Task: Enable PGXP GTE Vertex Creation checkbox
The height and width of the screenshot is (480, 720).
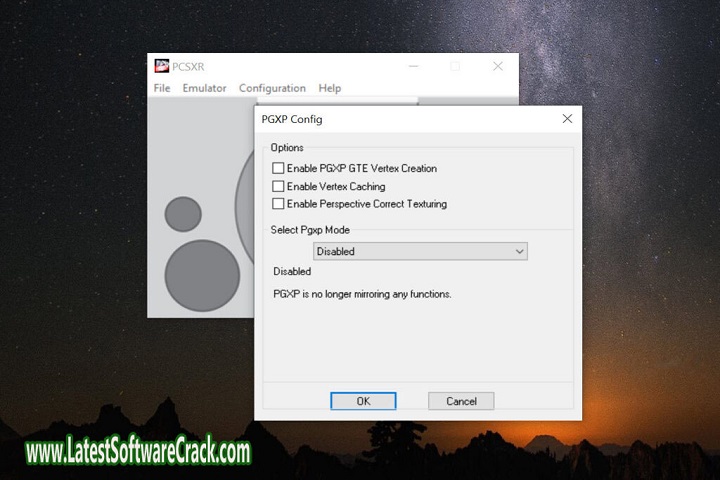Action: pyautogui.click(x=278, y=169)
